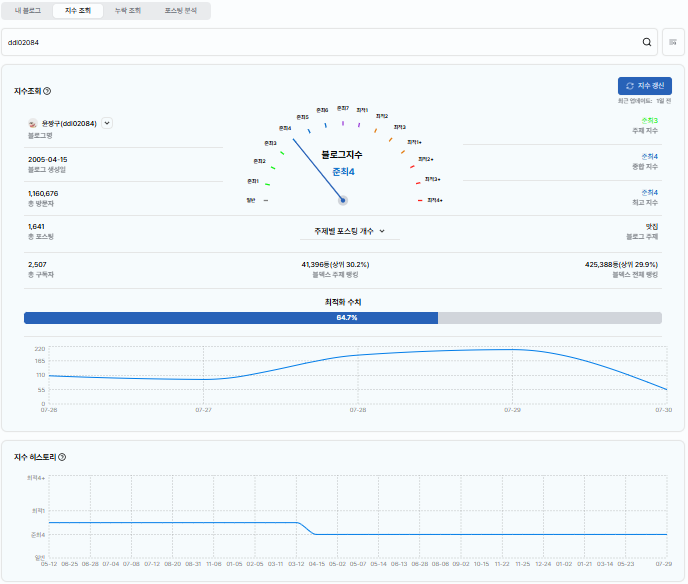688x584 pixels.
Task: Click the 425,388등 overall ranking text
Action: [621, 264]
